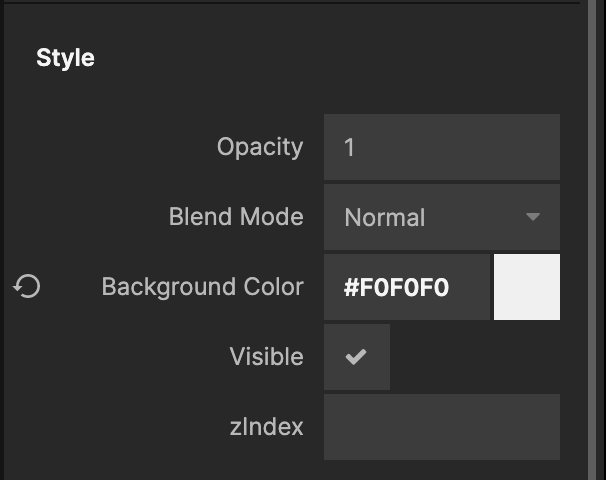Click the checkmark icon beside Visible
Screen dimensions: 606x480
coord(356,357)
